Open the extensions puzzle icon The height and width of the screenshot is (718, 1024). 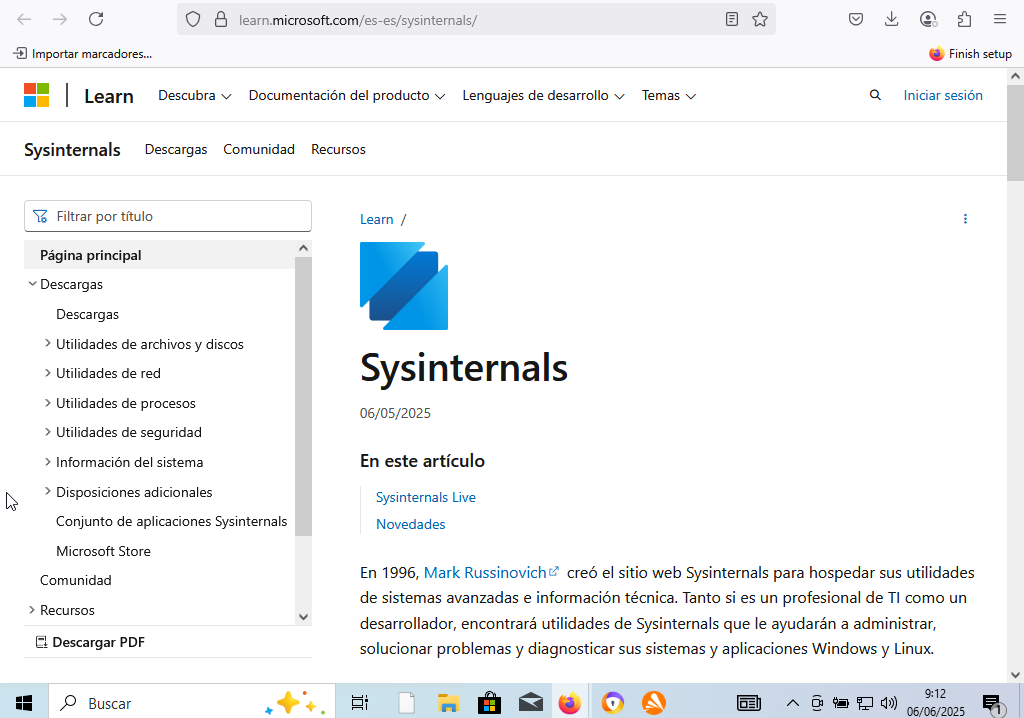click(965, 20)
